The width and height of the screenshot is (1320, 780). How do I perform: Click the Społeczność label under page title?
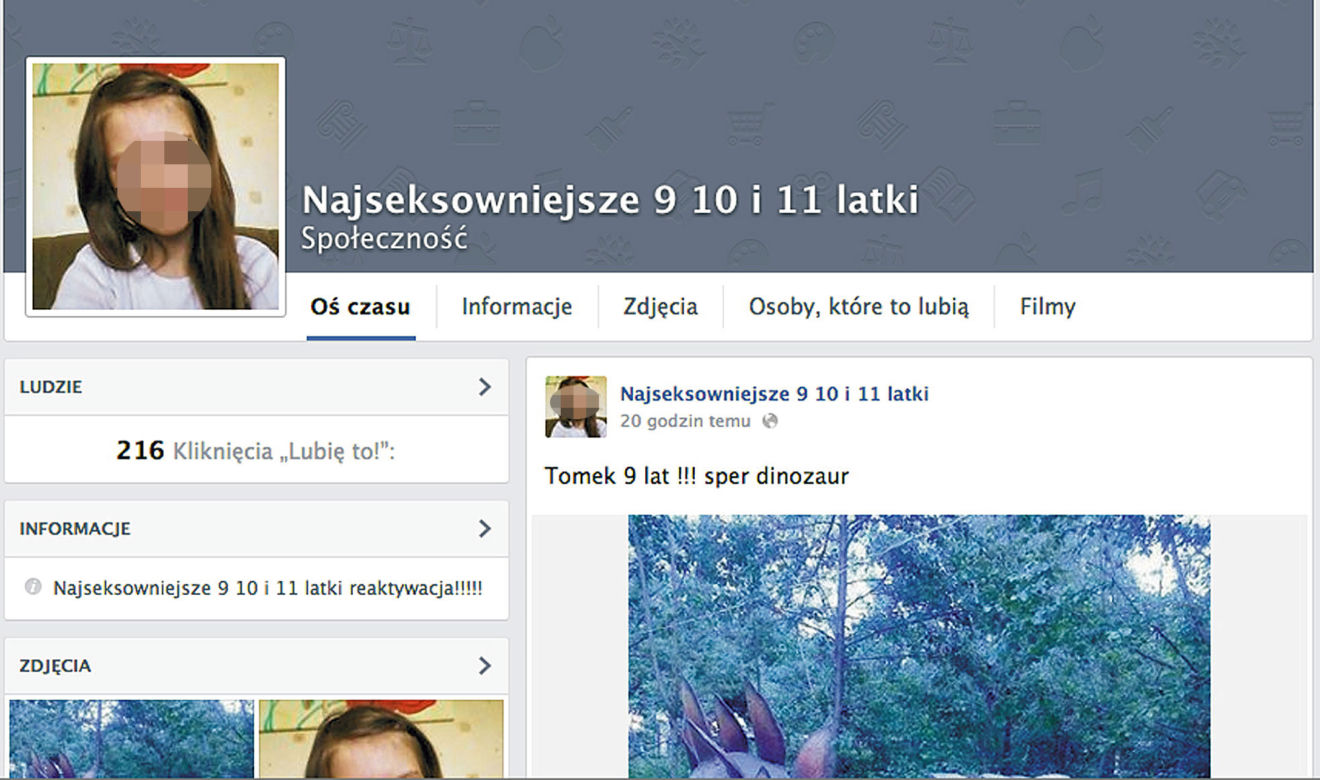[x=384, y=238]
